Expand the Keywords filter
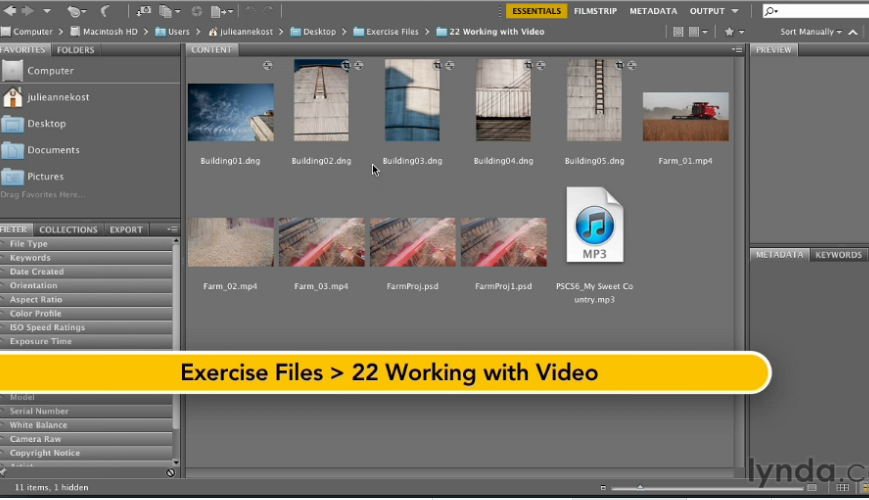This screenshot has height=500, width=869. tap(86, 258)
